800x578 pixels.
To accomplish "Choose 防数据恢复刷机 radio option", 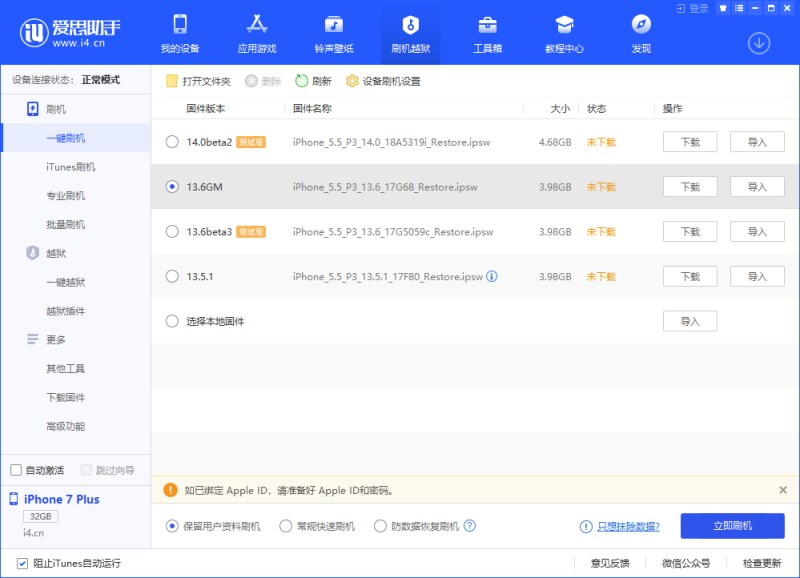I will click(380, 526).
